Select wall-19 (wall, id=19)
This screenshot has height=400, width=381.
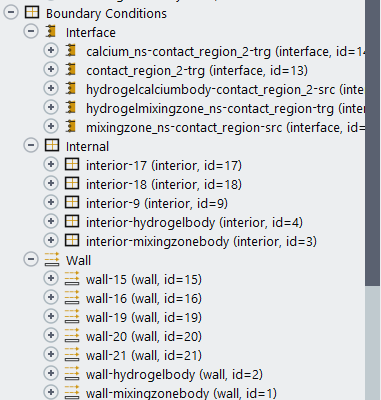point(144,318)
